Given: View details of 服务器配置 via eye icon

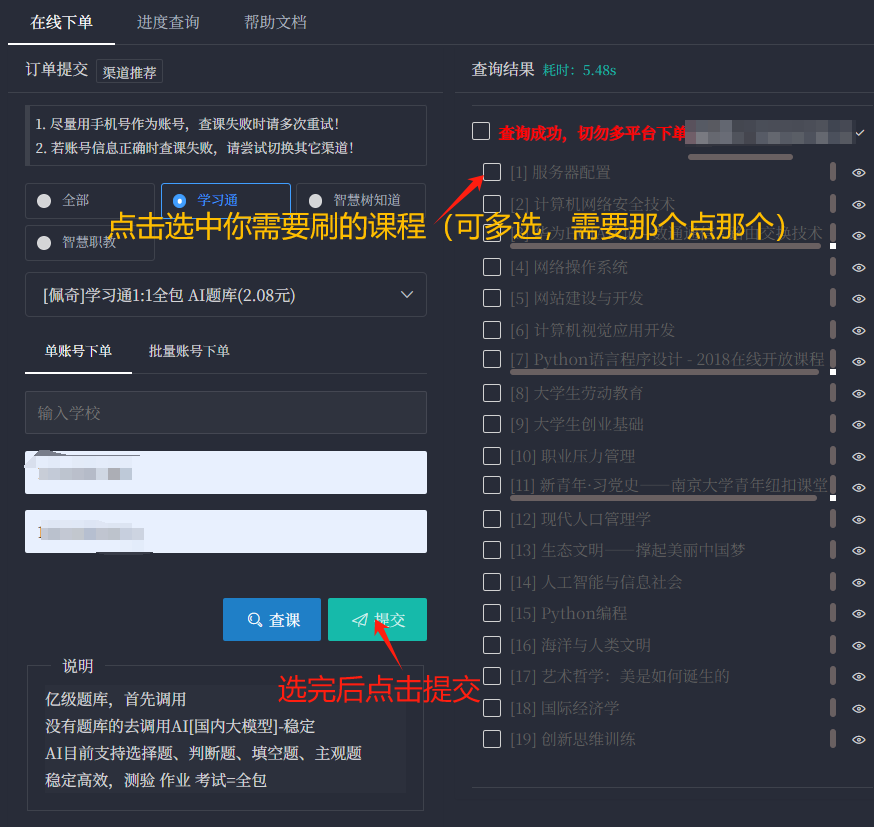Looking at the screenshot, I should [x=858, y=172].
